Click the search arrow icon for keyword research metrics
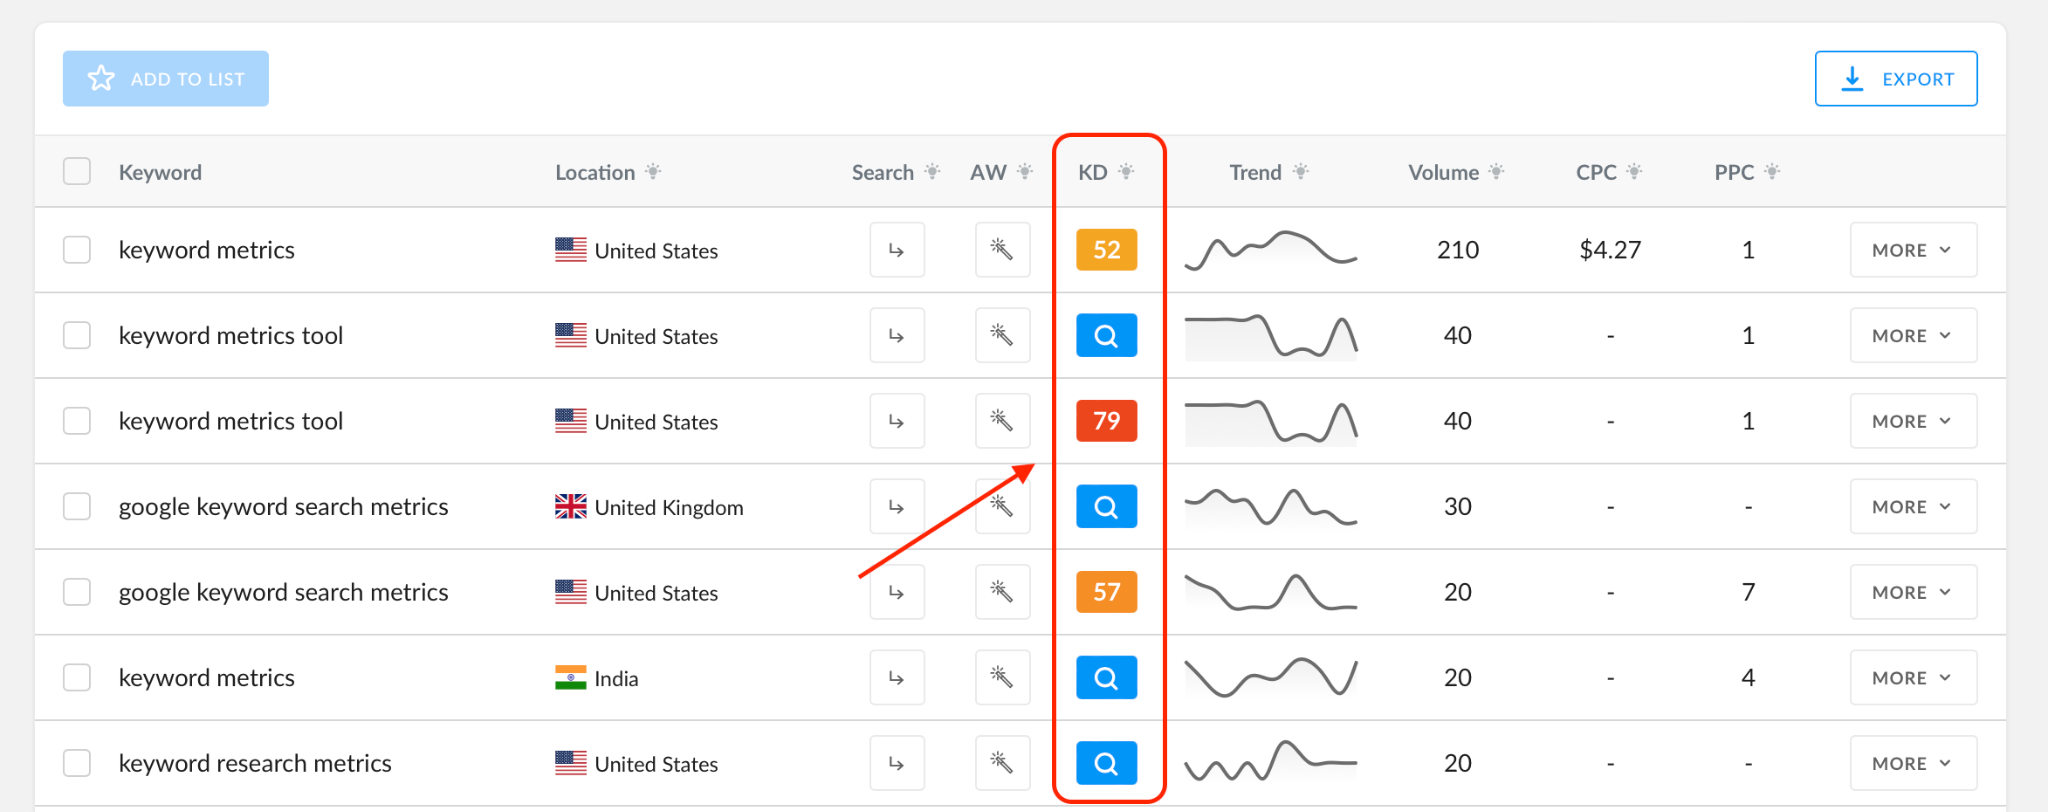The width and height of the screenshot is (2048, 812). pyautogui.click(x=897, y=763)
